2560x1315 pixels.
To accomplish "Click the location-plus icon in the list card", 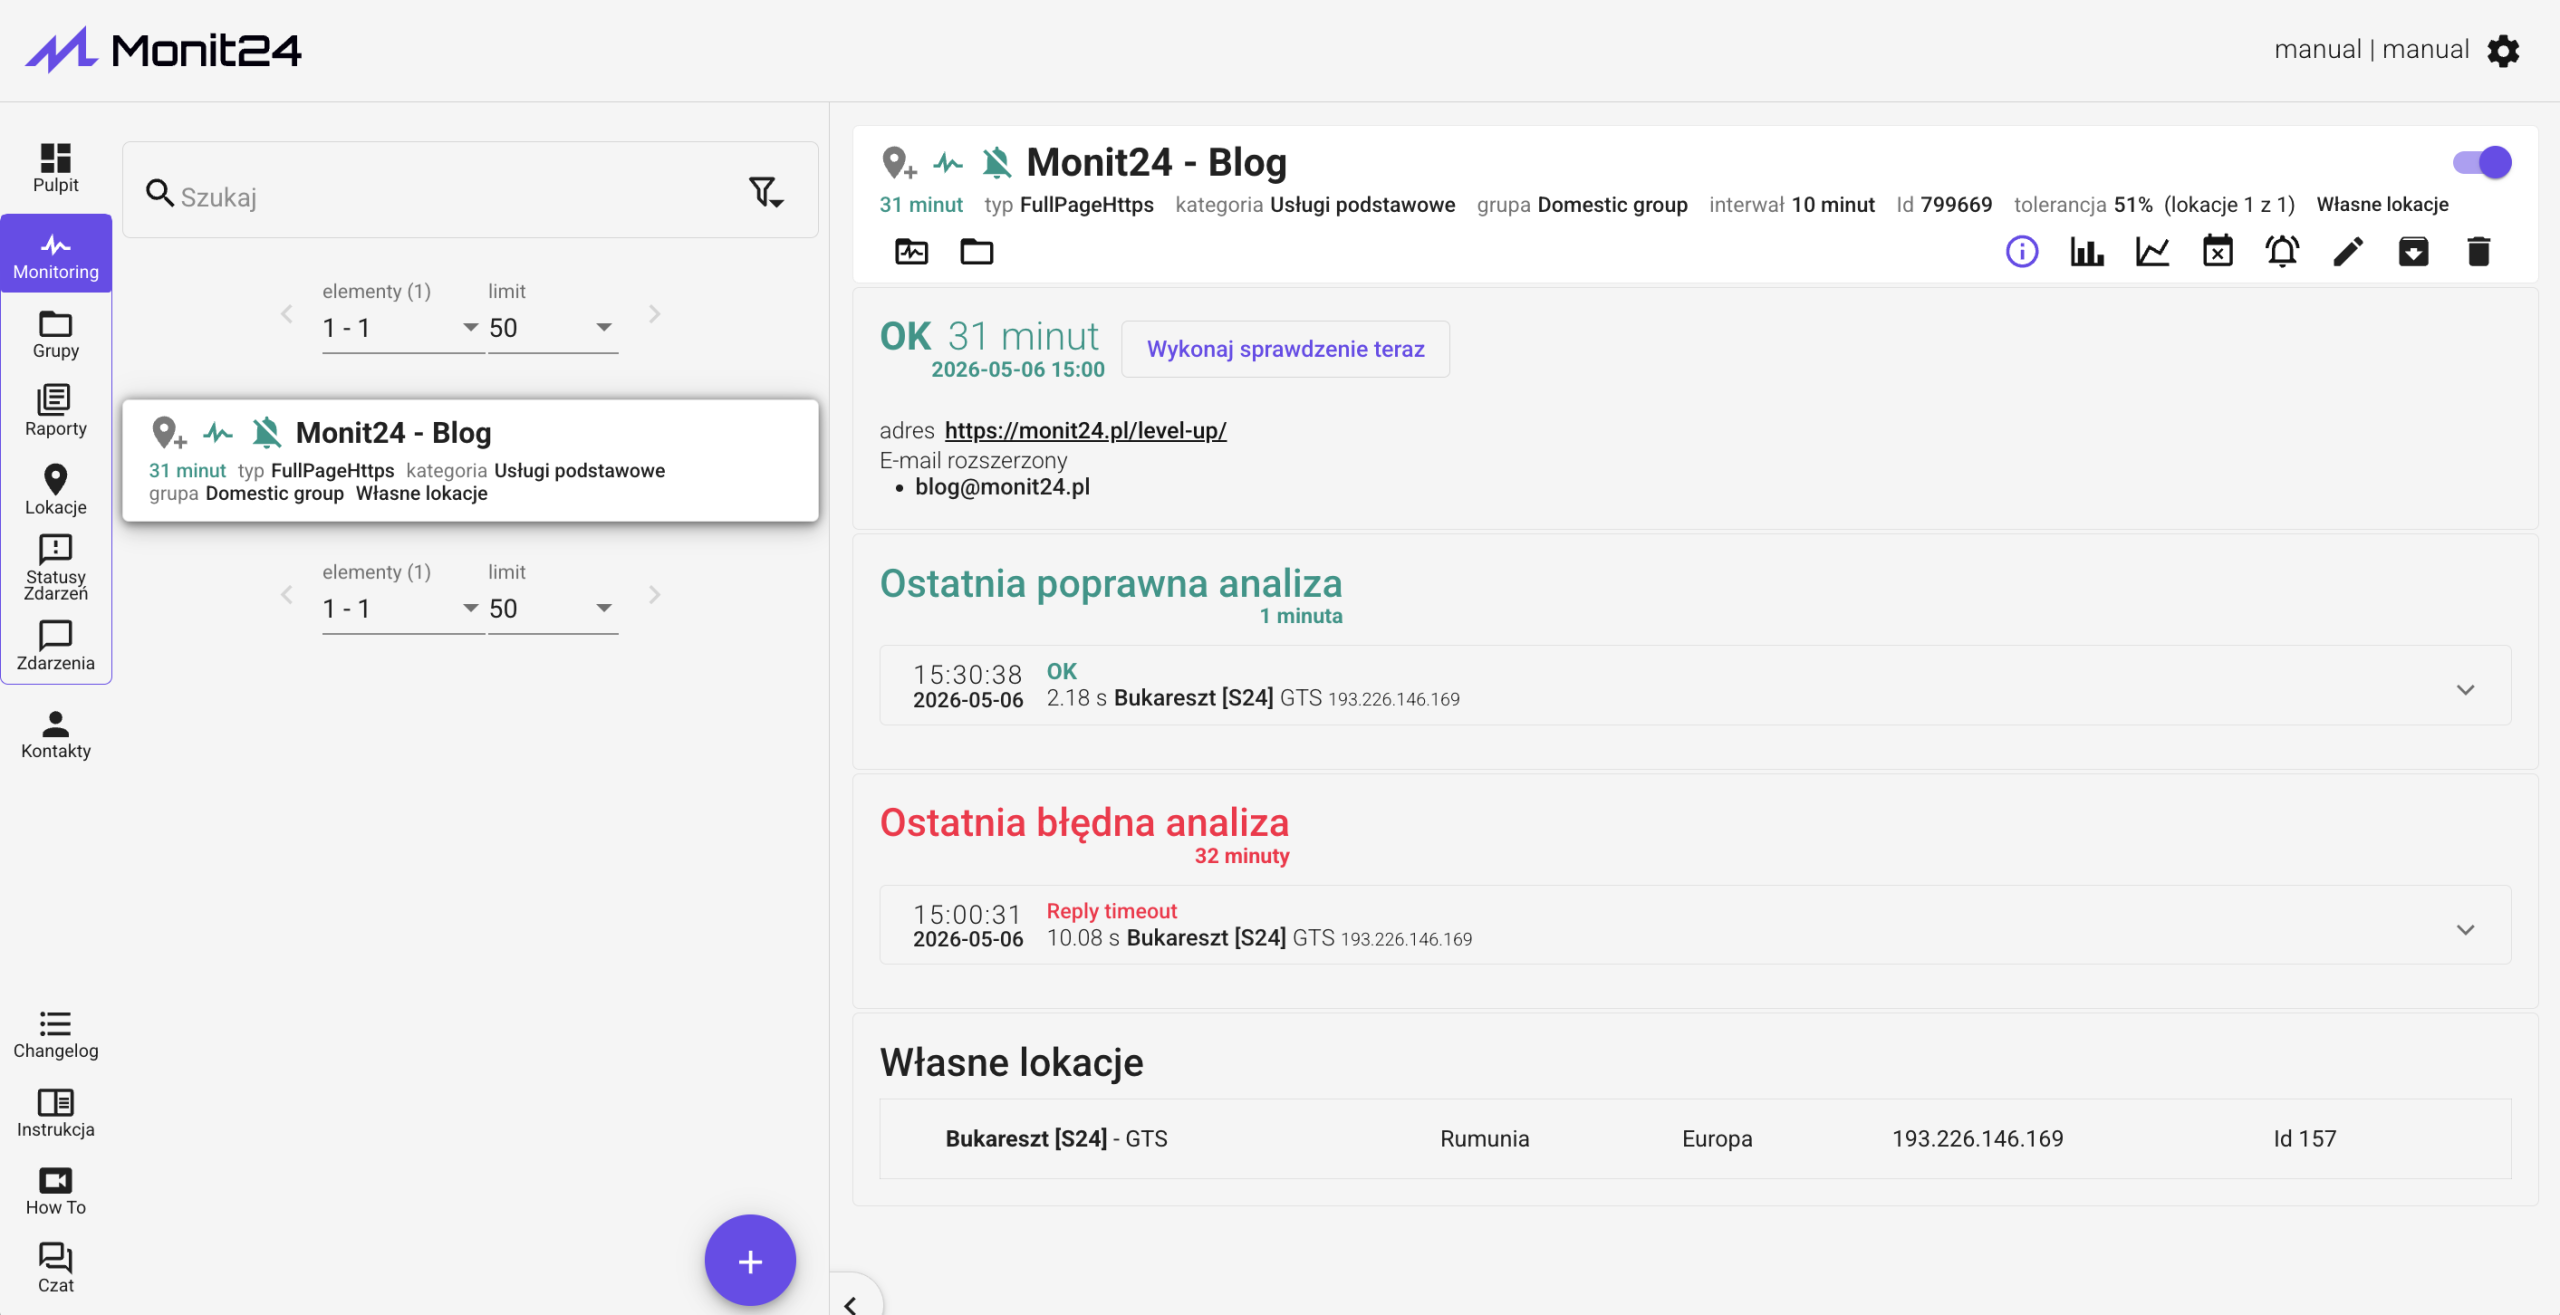I will (168, 433).
